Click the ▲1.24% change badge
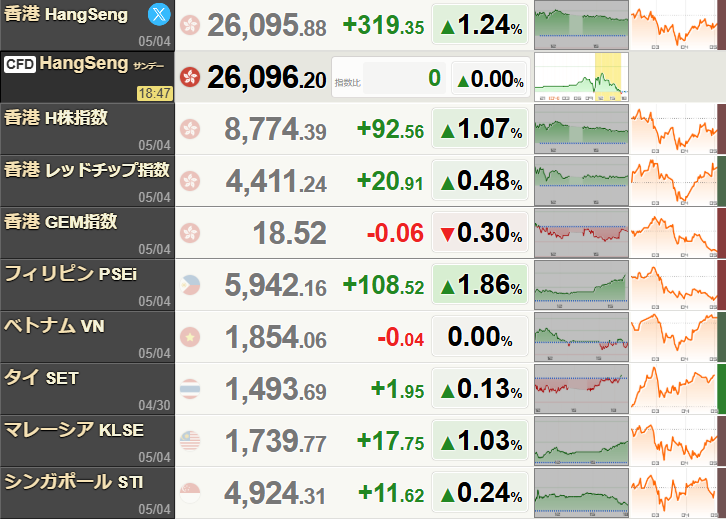The height and width of the screenshot is (519, 726). click(480, 25)
